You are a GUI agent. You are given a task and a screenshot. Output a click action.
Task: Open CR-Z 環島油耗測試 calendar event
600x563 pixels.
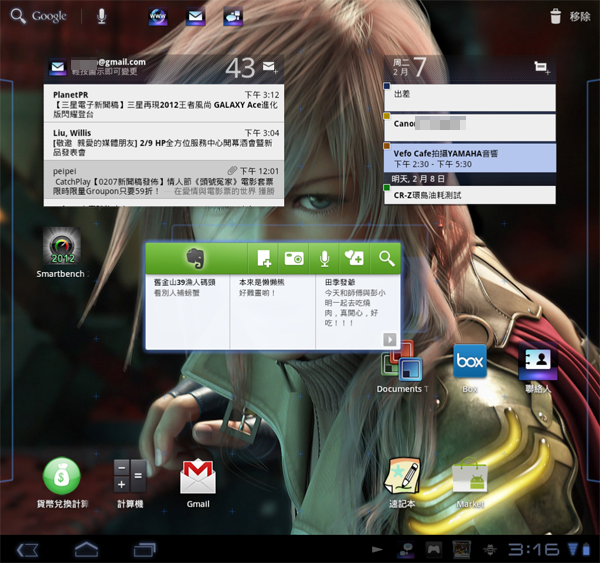[x=470, y=195]
